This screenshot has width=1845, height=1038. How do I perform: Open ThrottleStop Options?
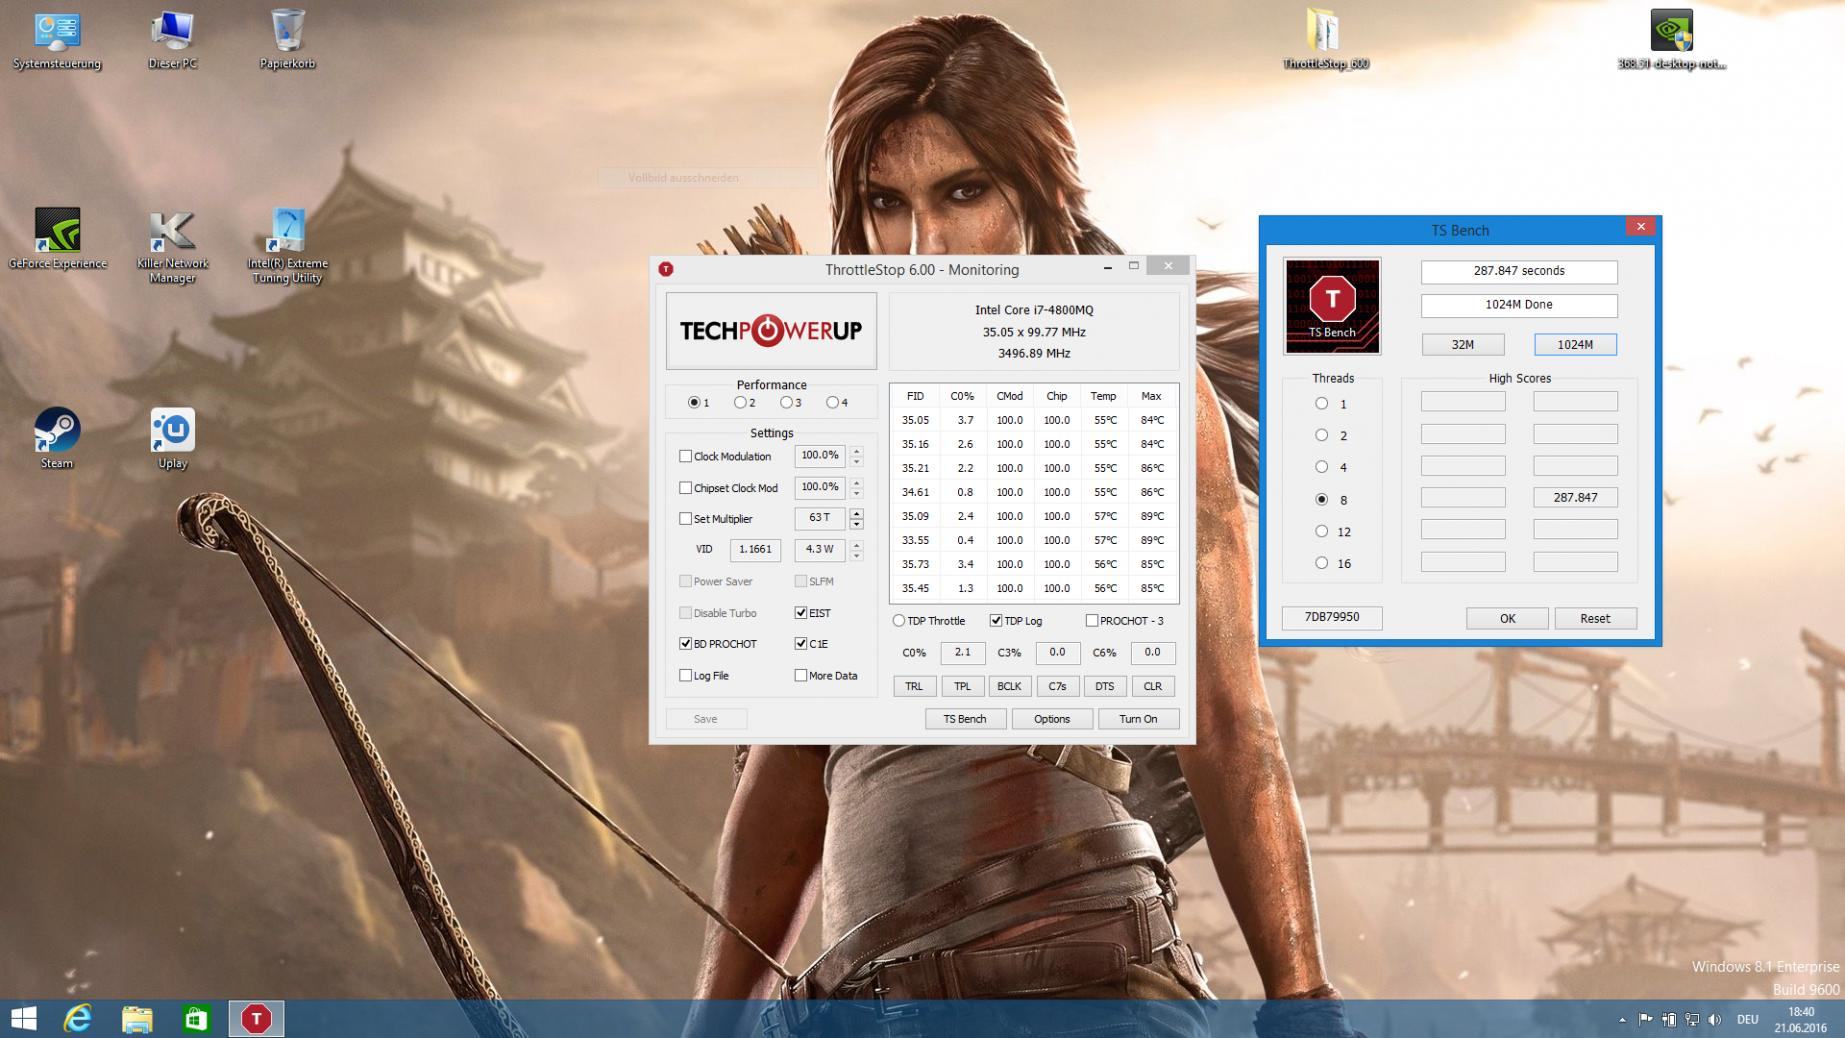click(x=1052, y=719)
